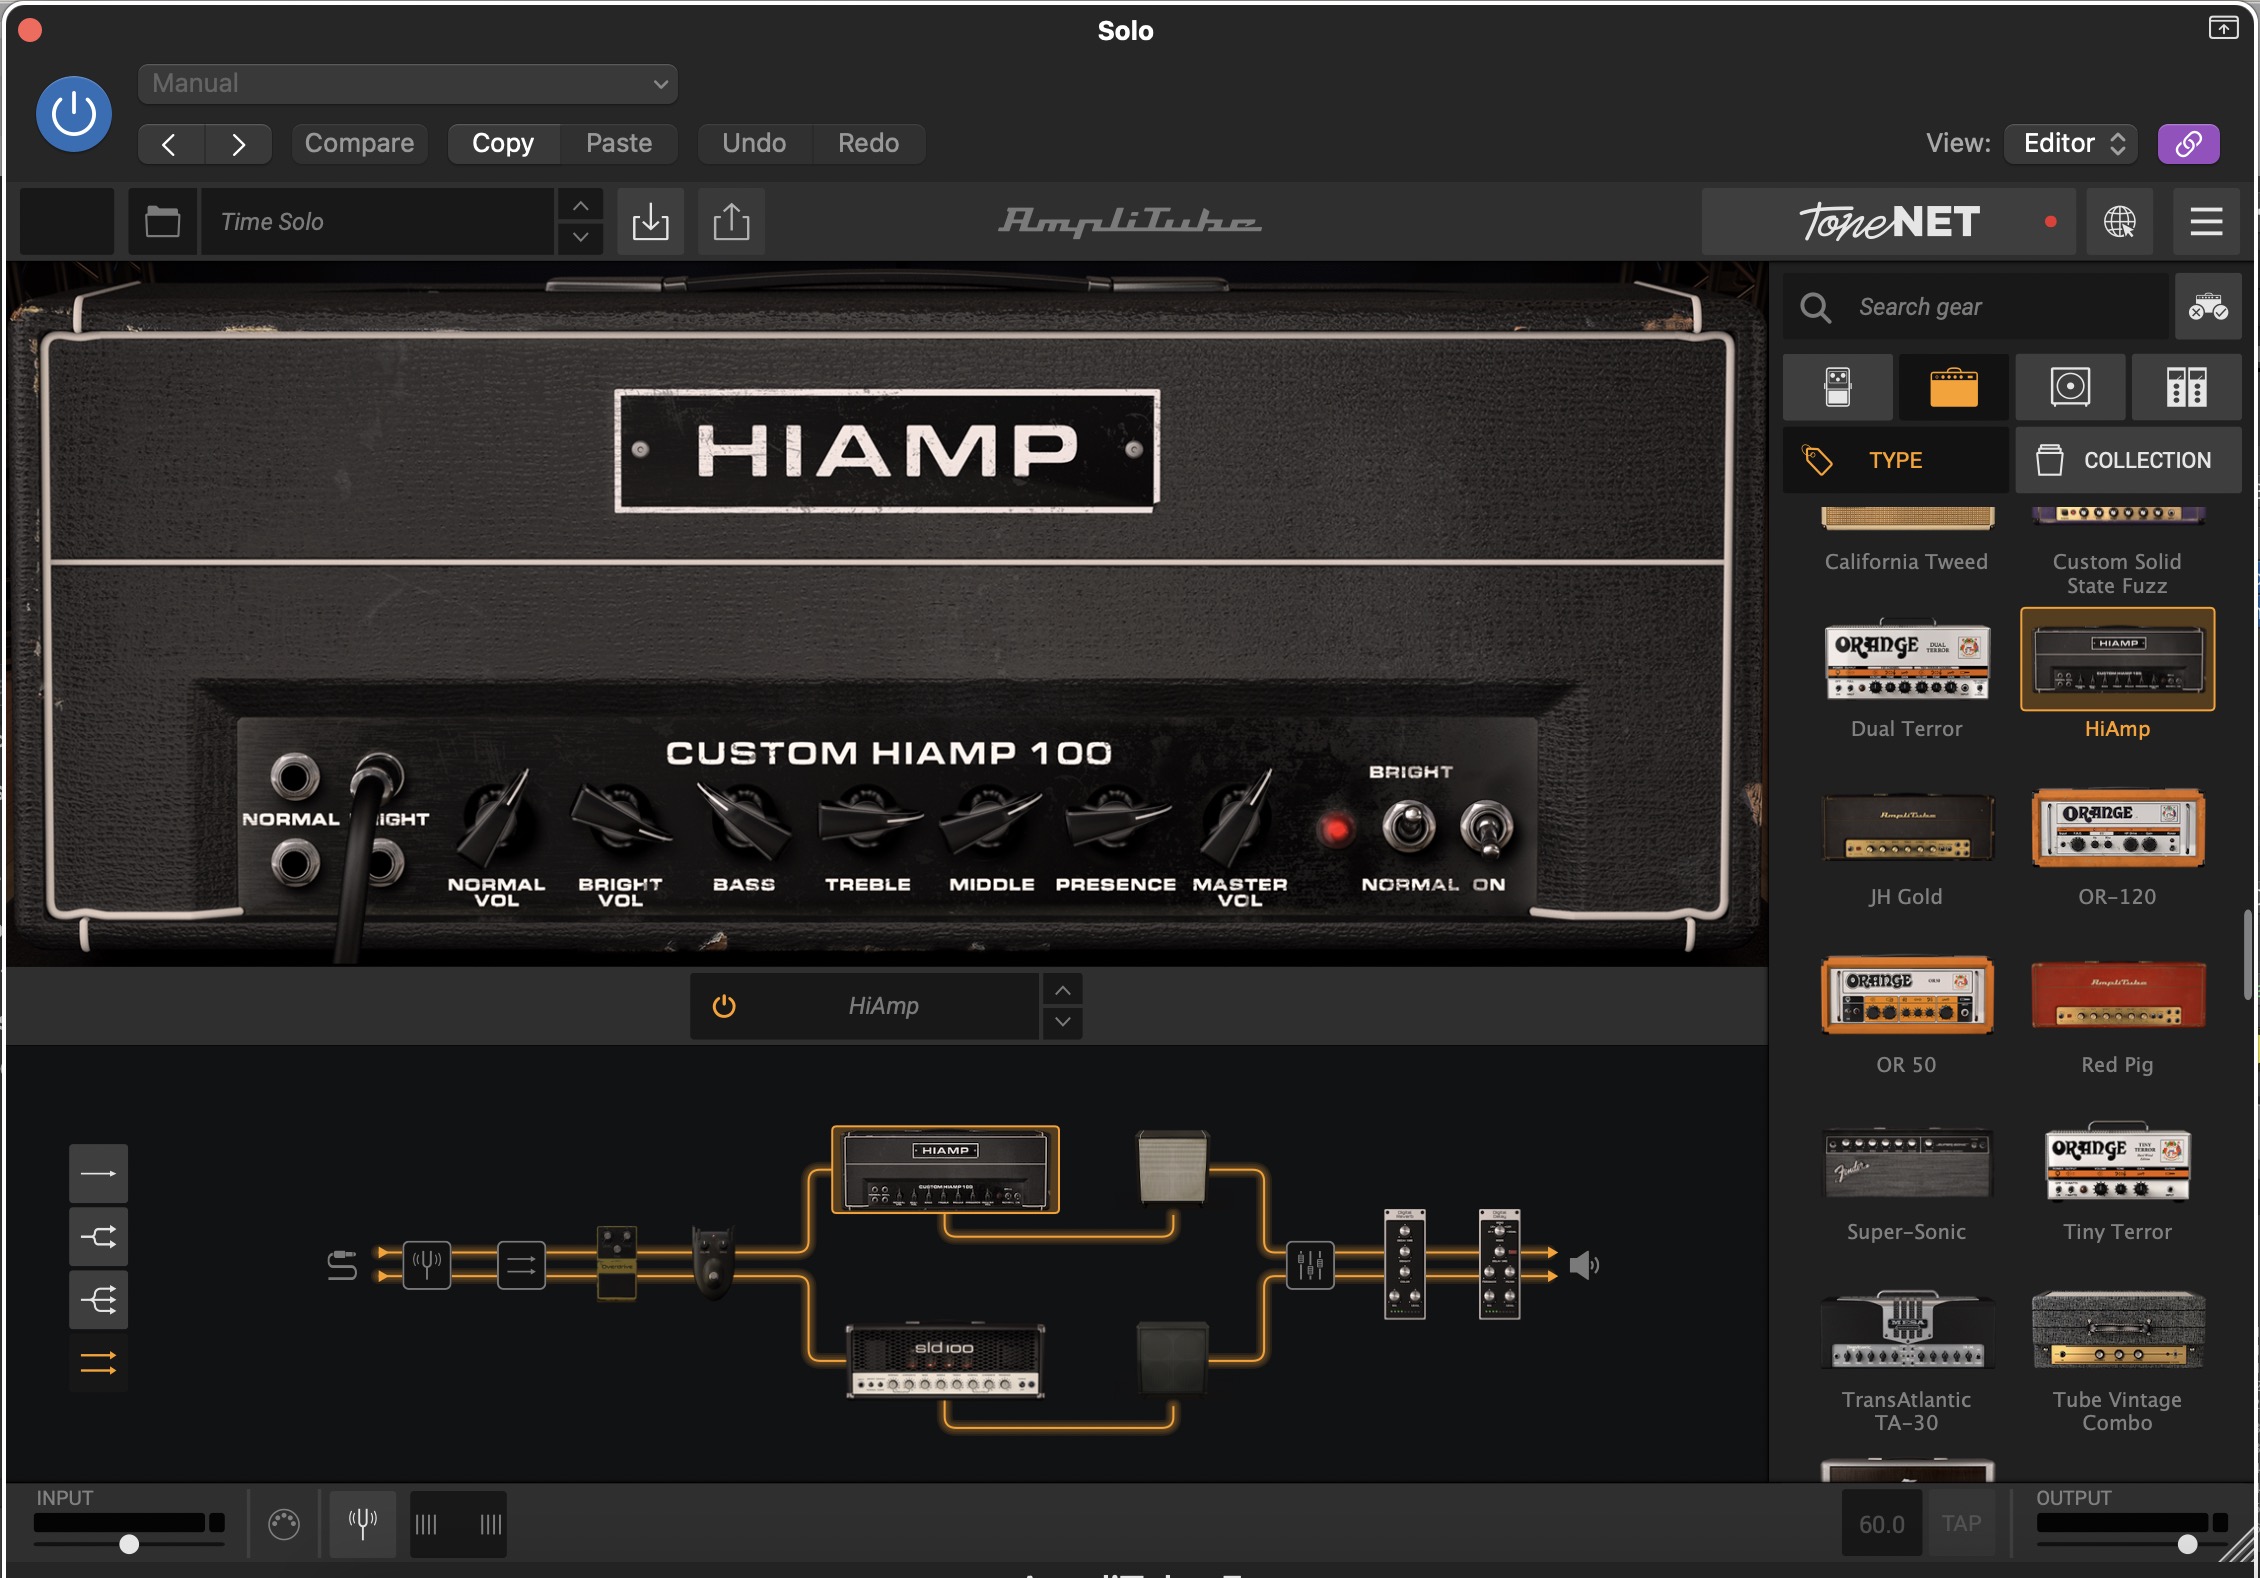Select previous amp model with up chevron
The height and width of the screenshot is (1578, 2260).
click(x=1062, y=990)
